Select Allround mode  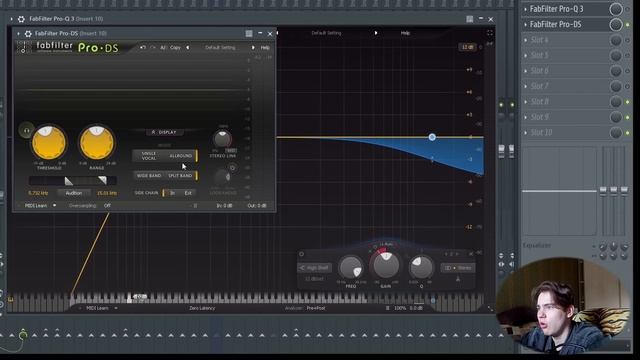click(x=180, y=156)
